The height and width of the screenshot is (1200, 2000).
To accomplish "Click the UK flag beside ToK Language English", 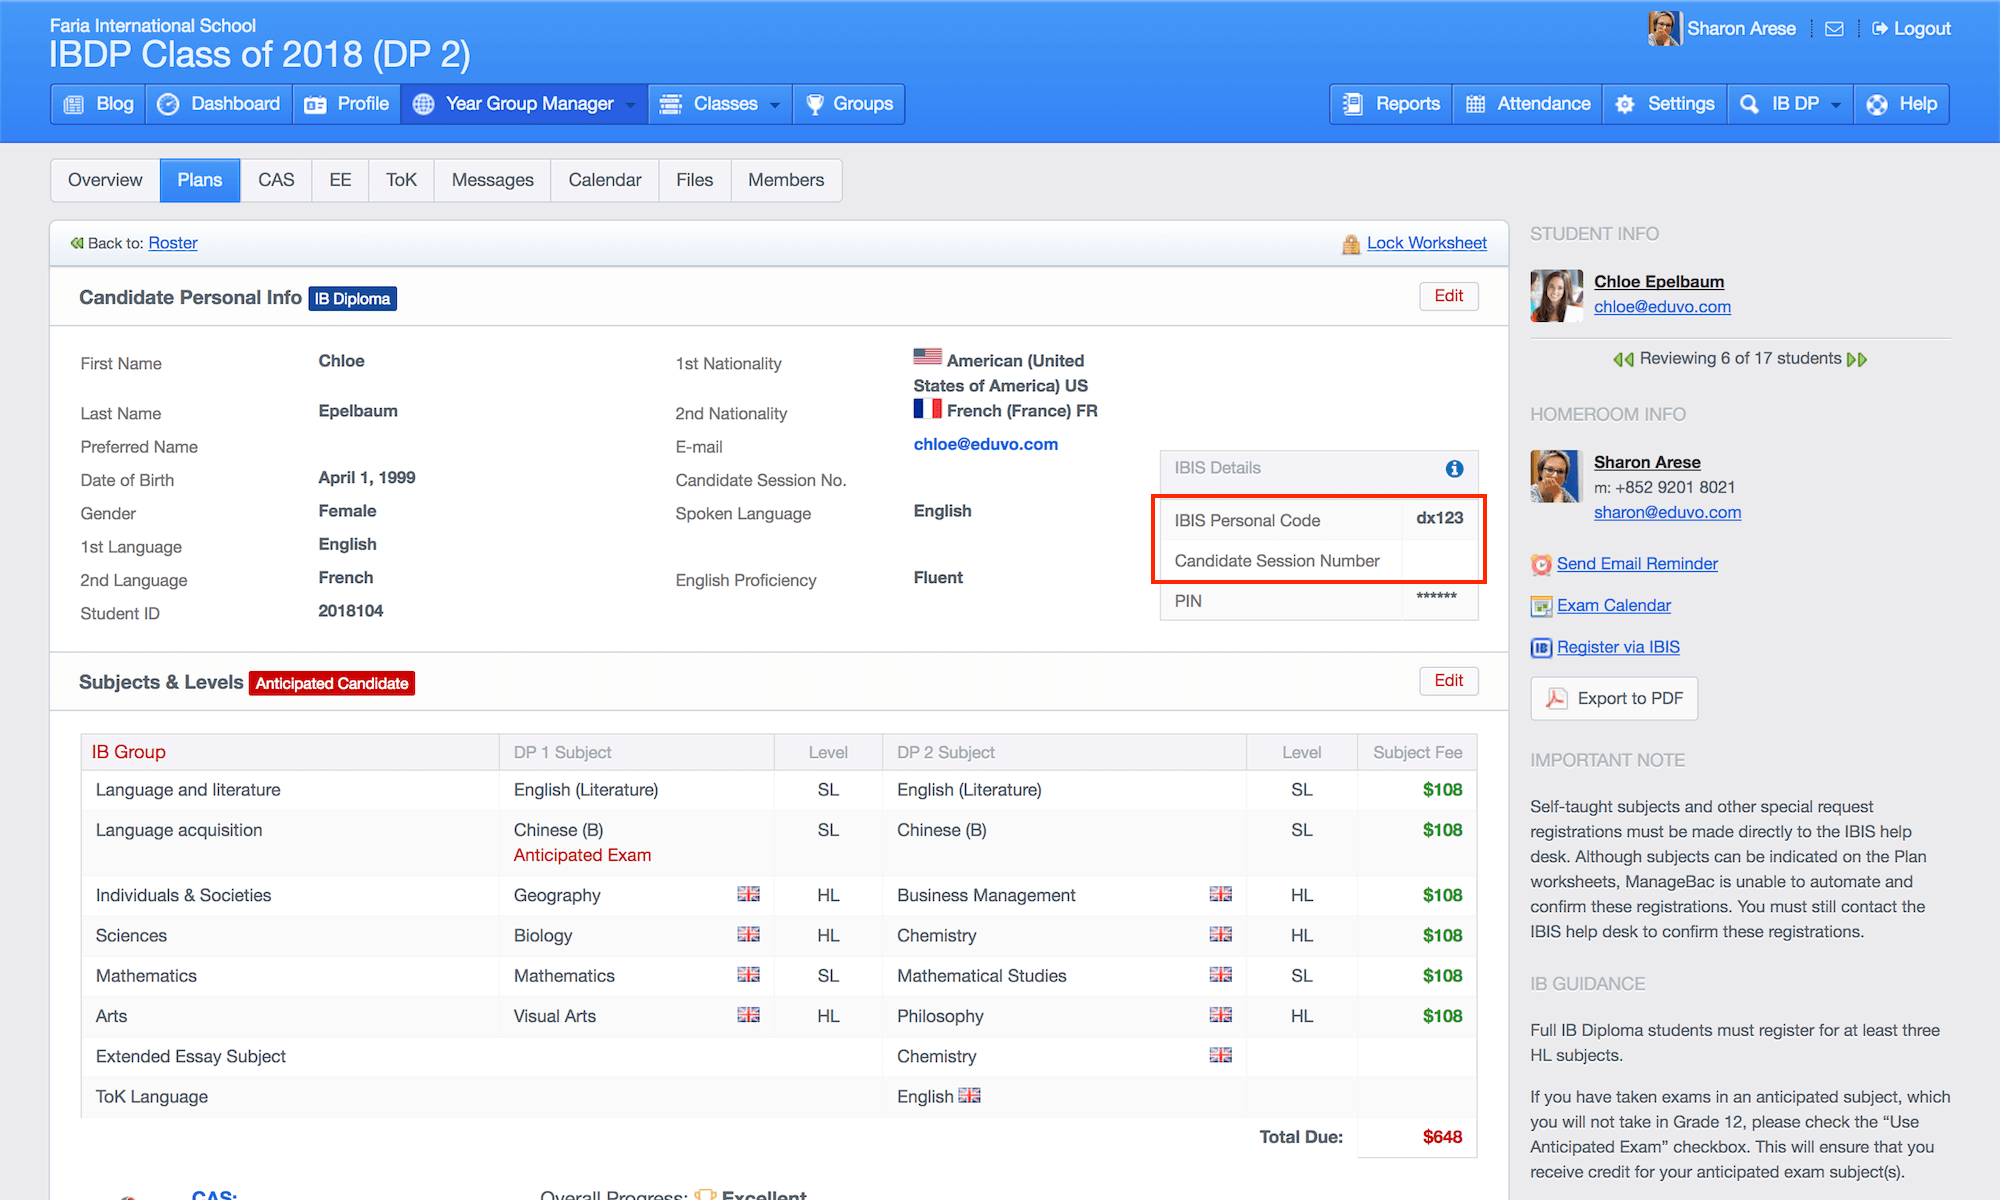I will point(969,1095).
